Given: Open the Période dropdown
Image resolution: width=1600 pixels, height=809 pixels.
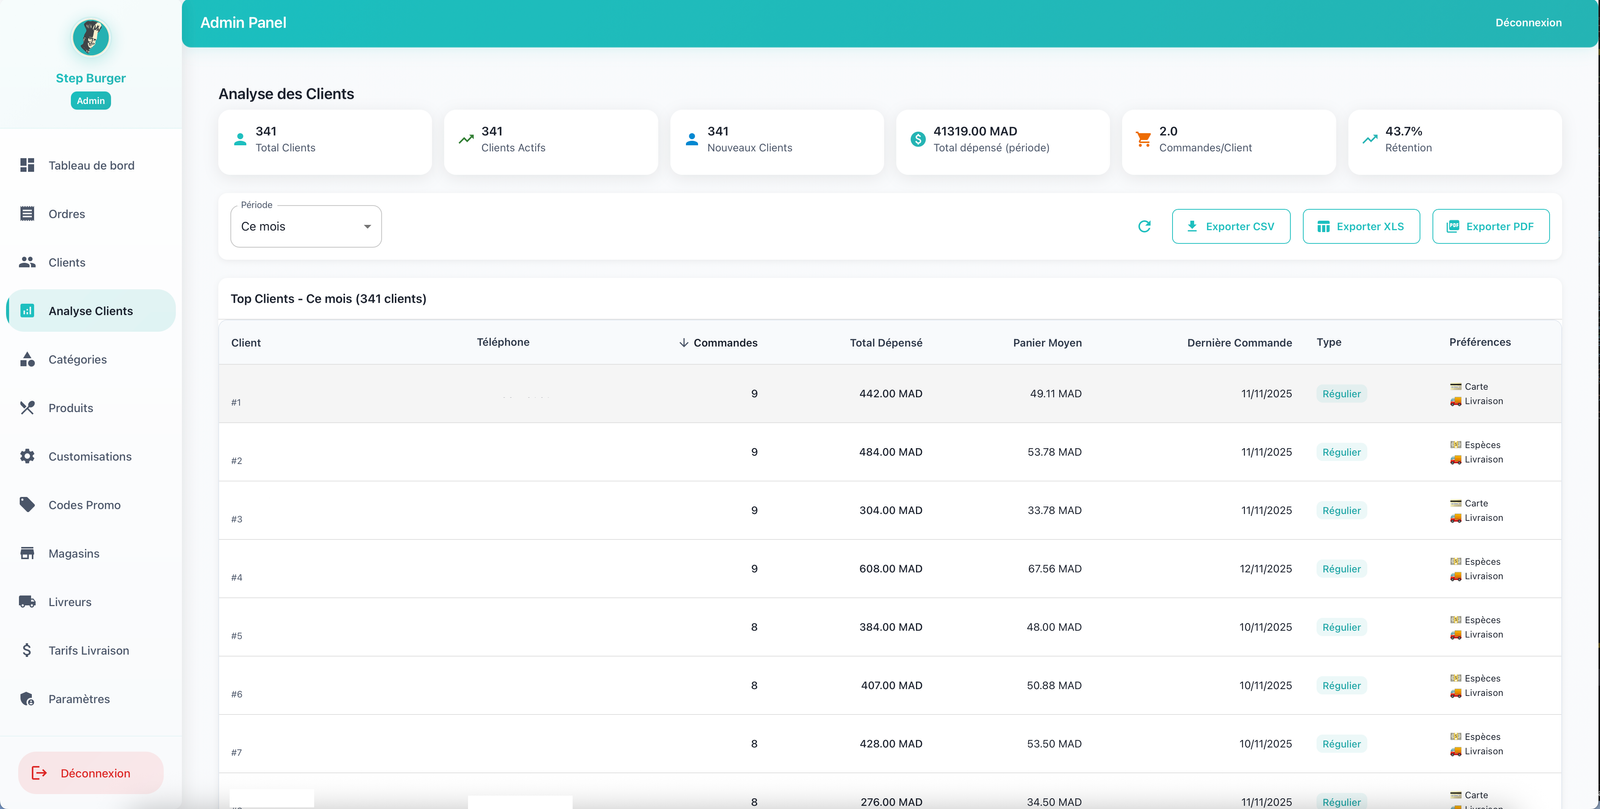Looking at the screenshot, I should point(305,227).
